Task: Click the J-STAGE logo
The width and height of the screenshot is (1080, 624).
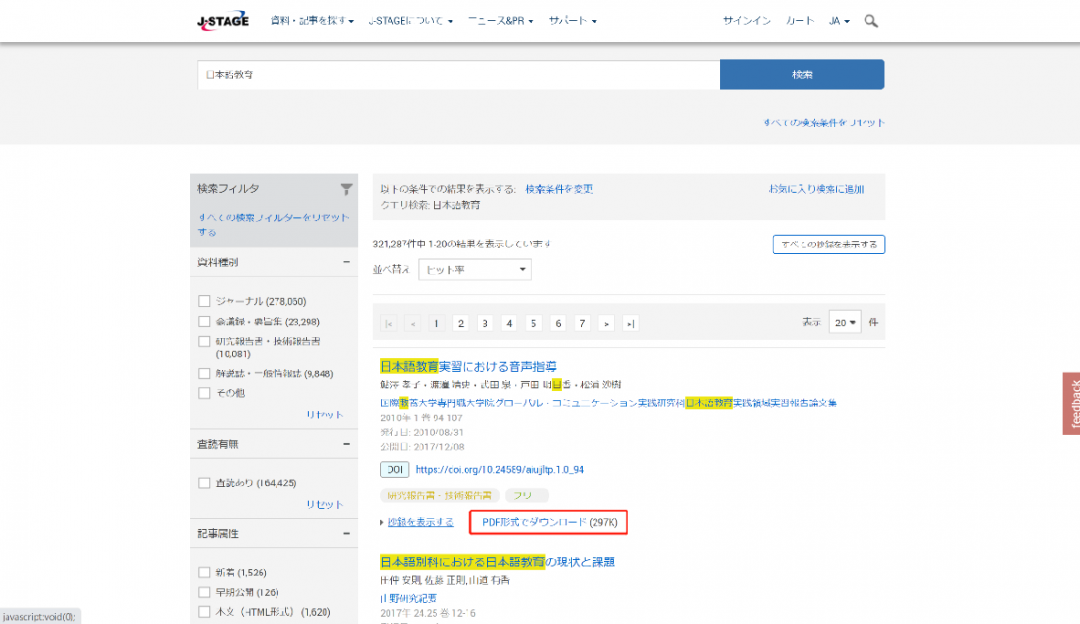Action: click(222, 20)
